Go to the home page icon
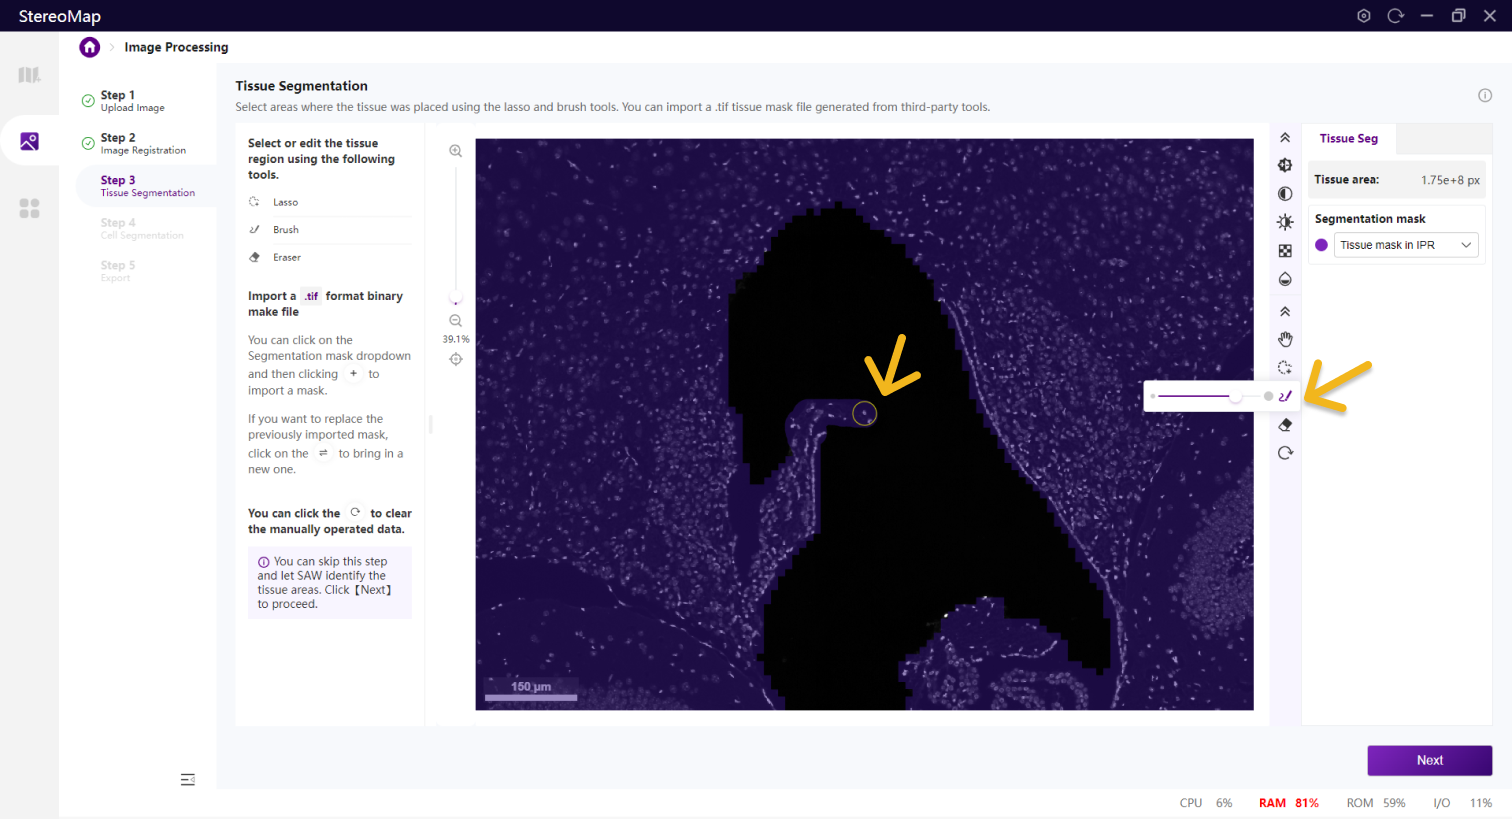 click(90, 47)
